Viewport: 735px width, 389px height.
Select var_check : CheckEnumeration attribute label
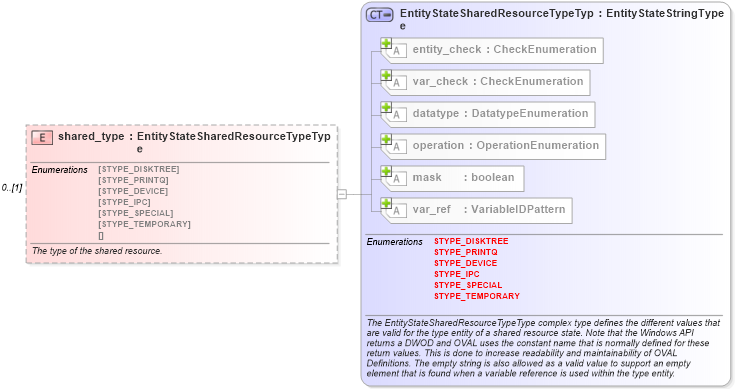point(498,82)
